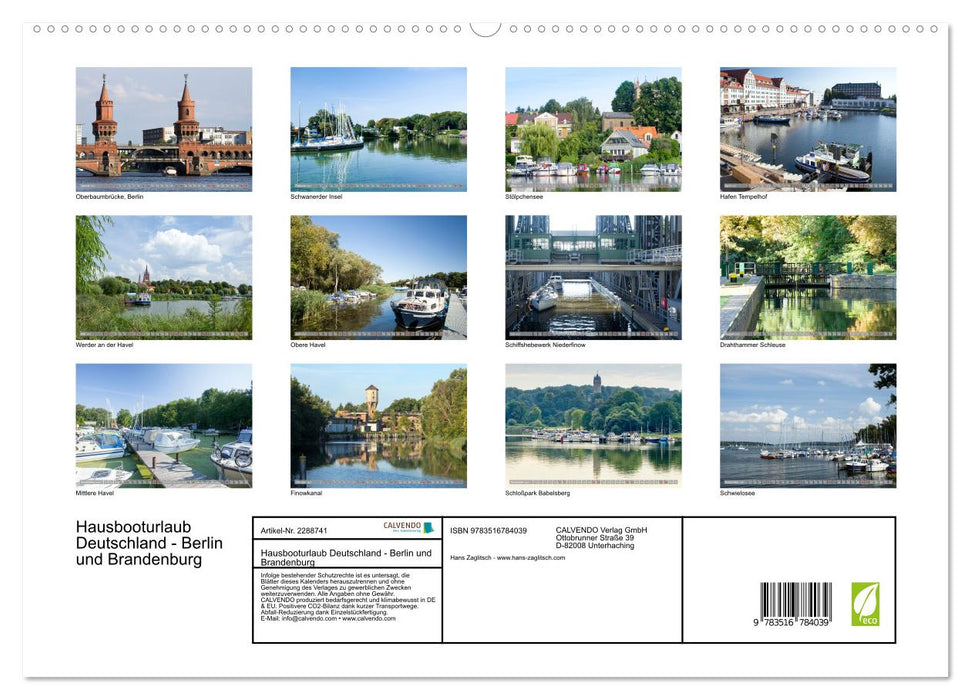Click 'Artikel-Nr. 2288741'

[x=294, y=531]
